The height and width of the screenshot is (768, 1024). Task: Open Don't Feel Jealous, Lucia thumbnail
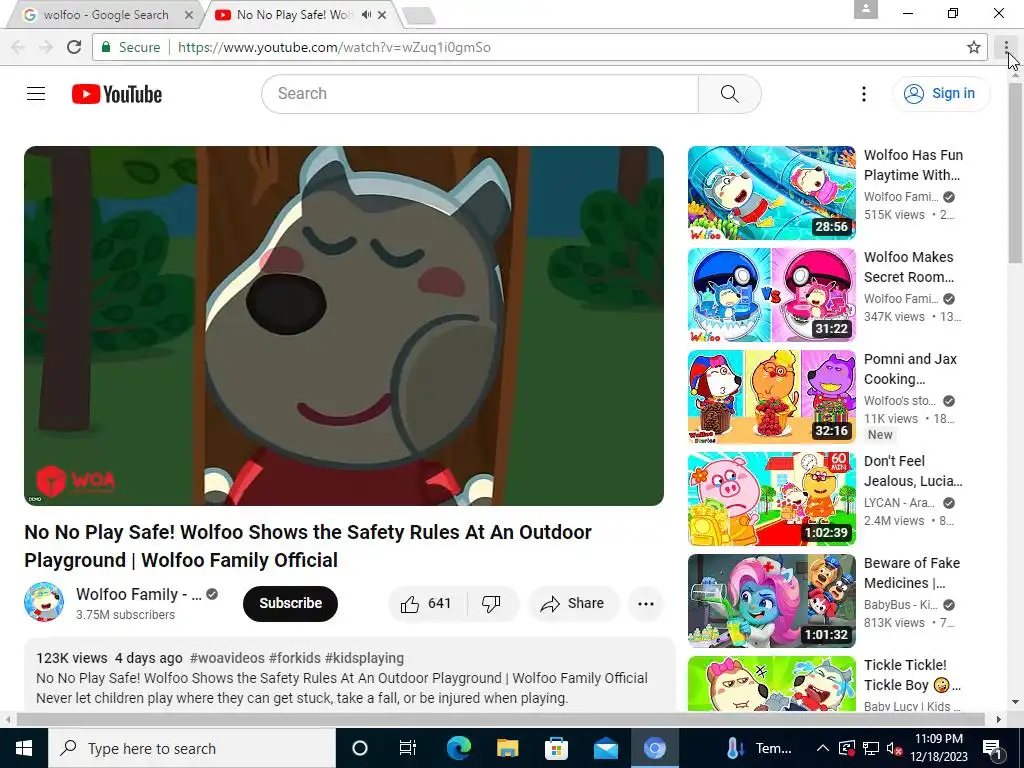point(771,499)
